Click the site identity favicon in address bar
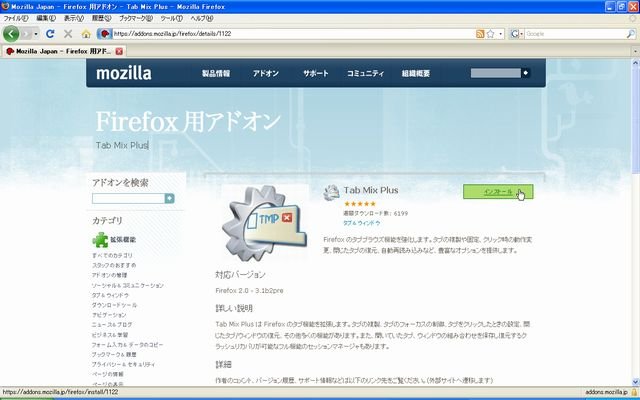Screen dimensions: 640x400 coord(104,34)
